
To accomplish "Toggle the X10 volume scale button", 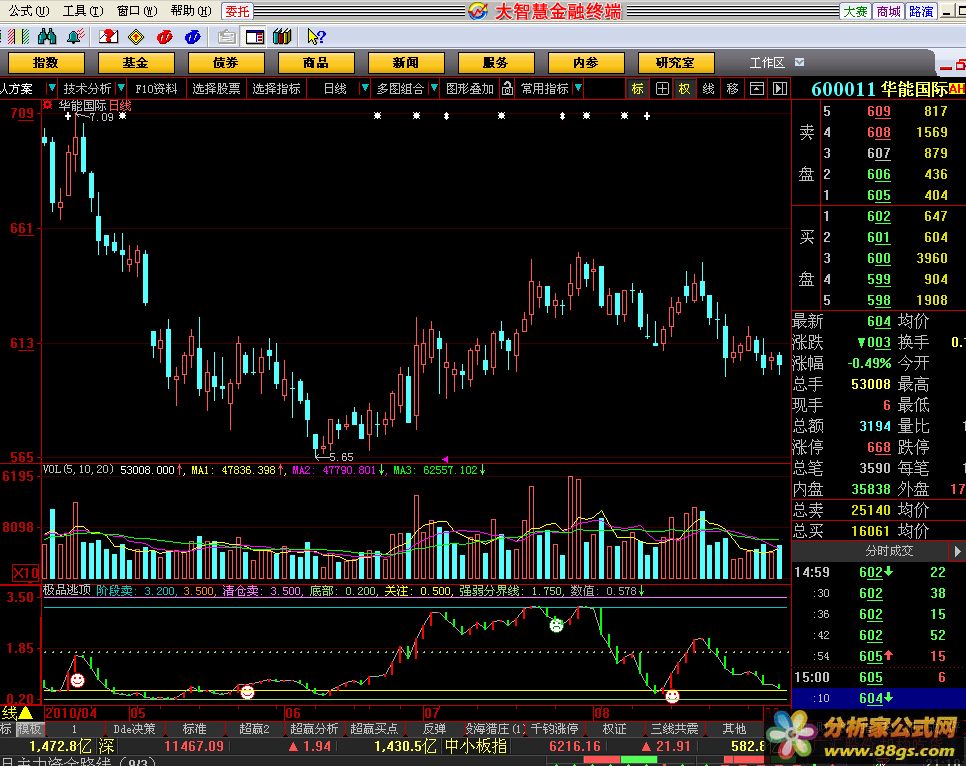I will [25, 573].
